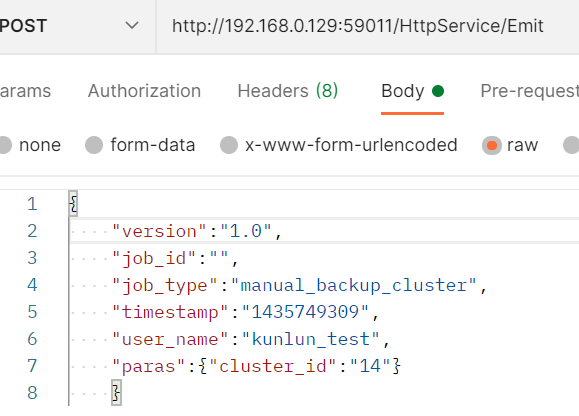The width and height of the screenshot is (579, 416).
Task: Click line number 5 in the gutter
Action: pyautogui.click(x=32, y=312)
